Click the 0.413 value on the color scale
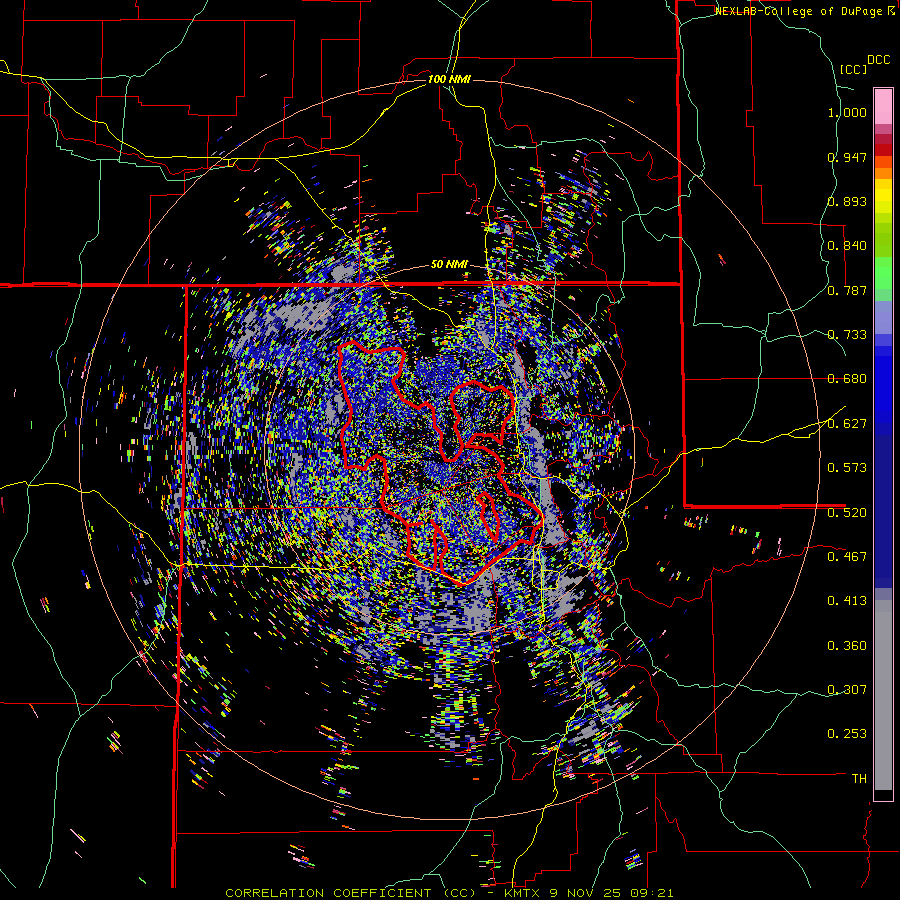Image resolution: width=900 pixels, height=900 pixels. tap(847, 601)
